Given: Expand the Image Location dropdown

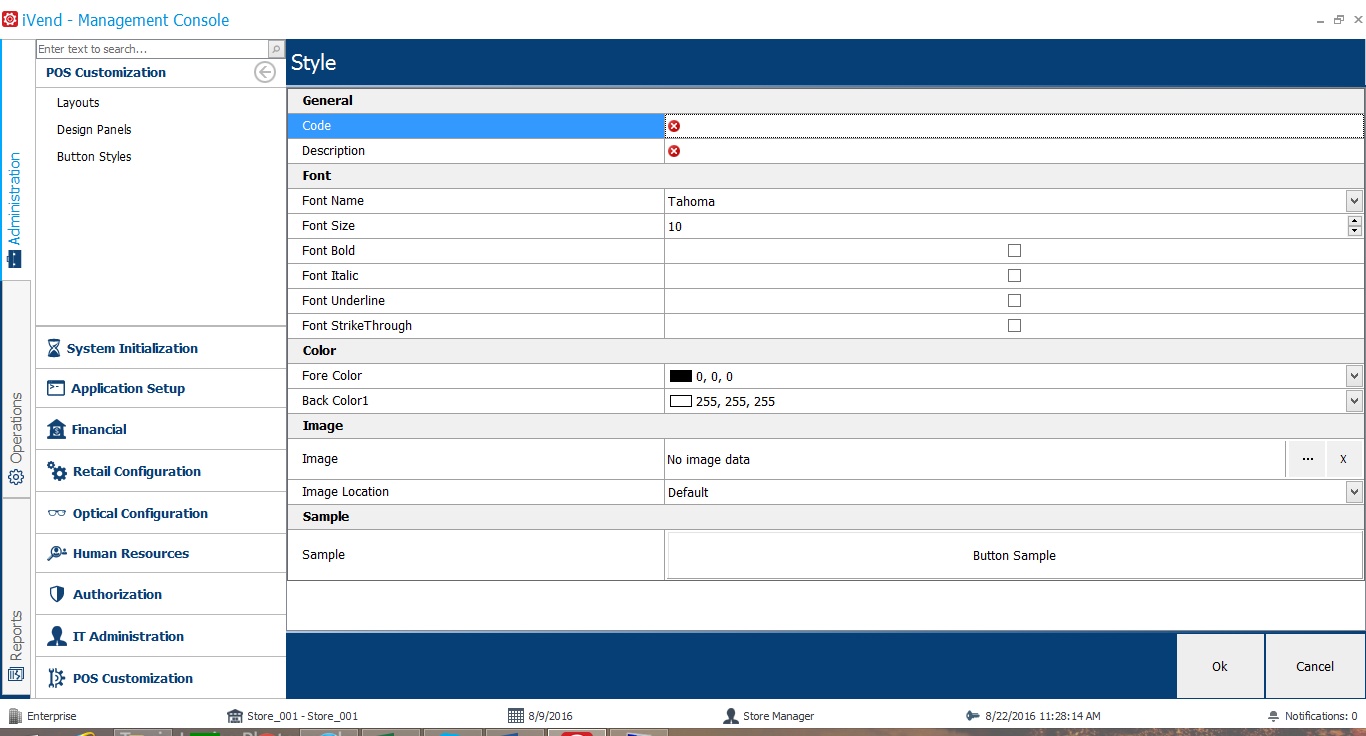Looking at the screenshot, I should click(x=1354, y=492).
